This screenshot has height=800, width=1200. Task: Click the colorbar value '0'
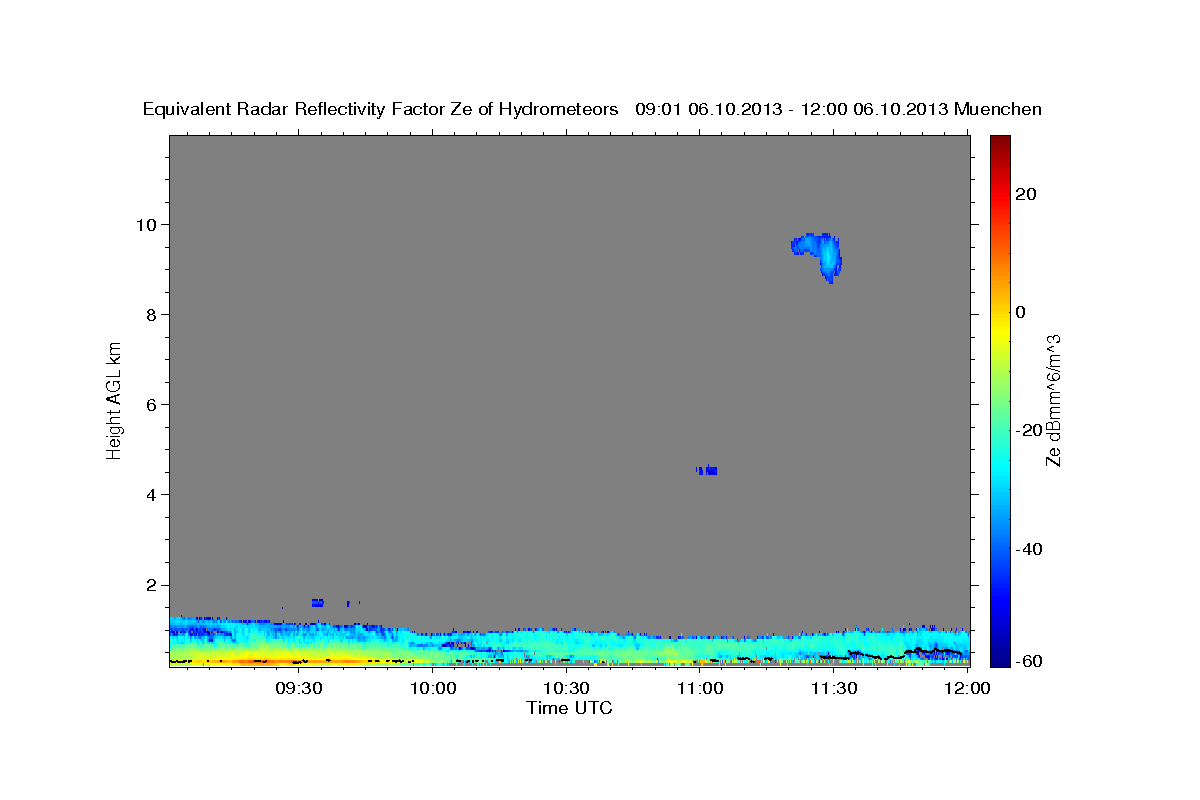(x=1020, y=312)
